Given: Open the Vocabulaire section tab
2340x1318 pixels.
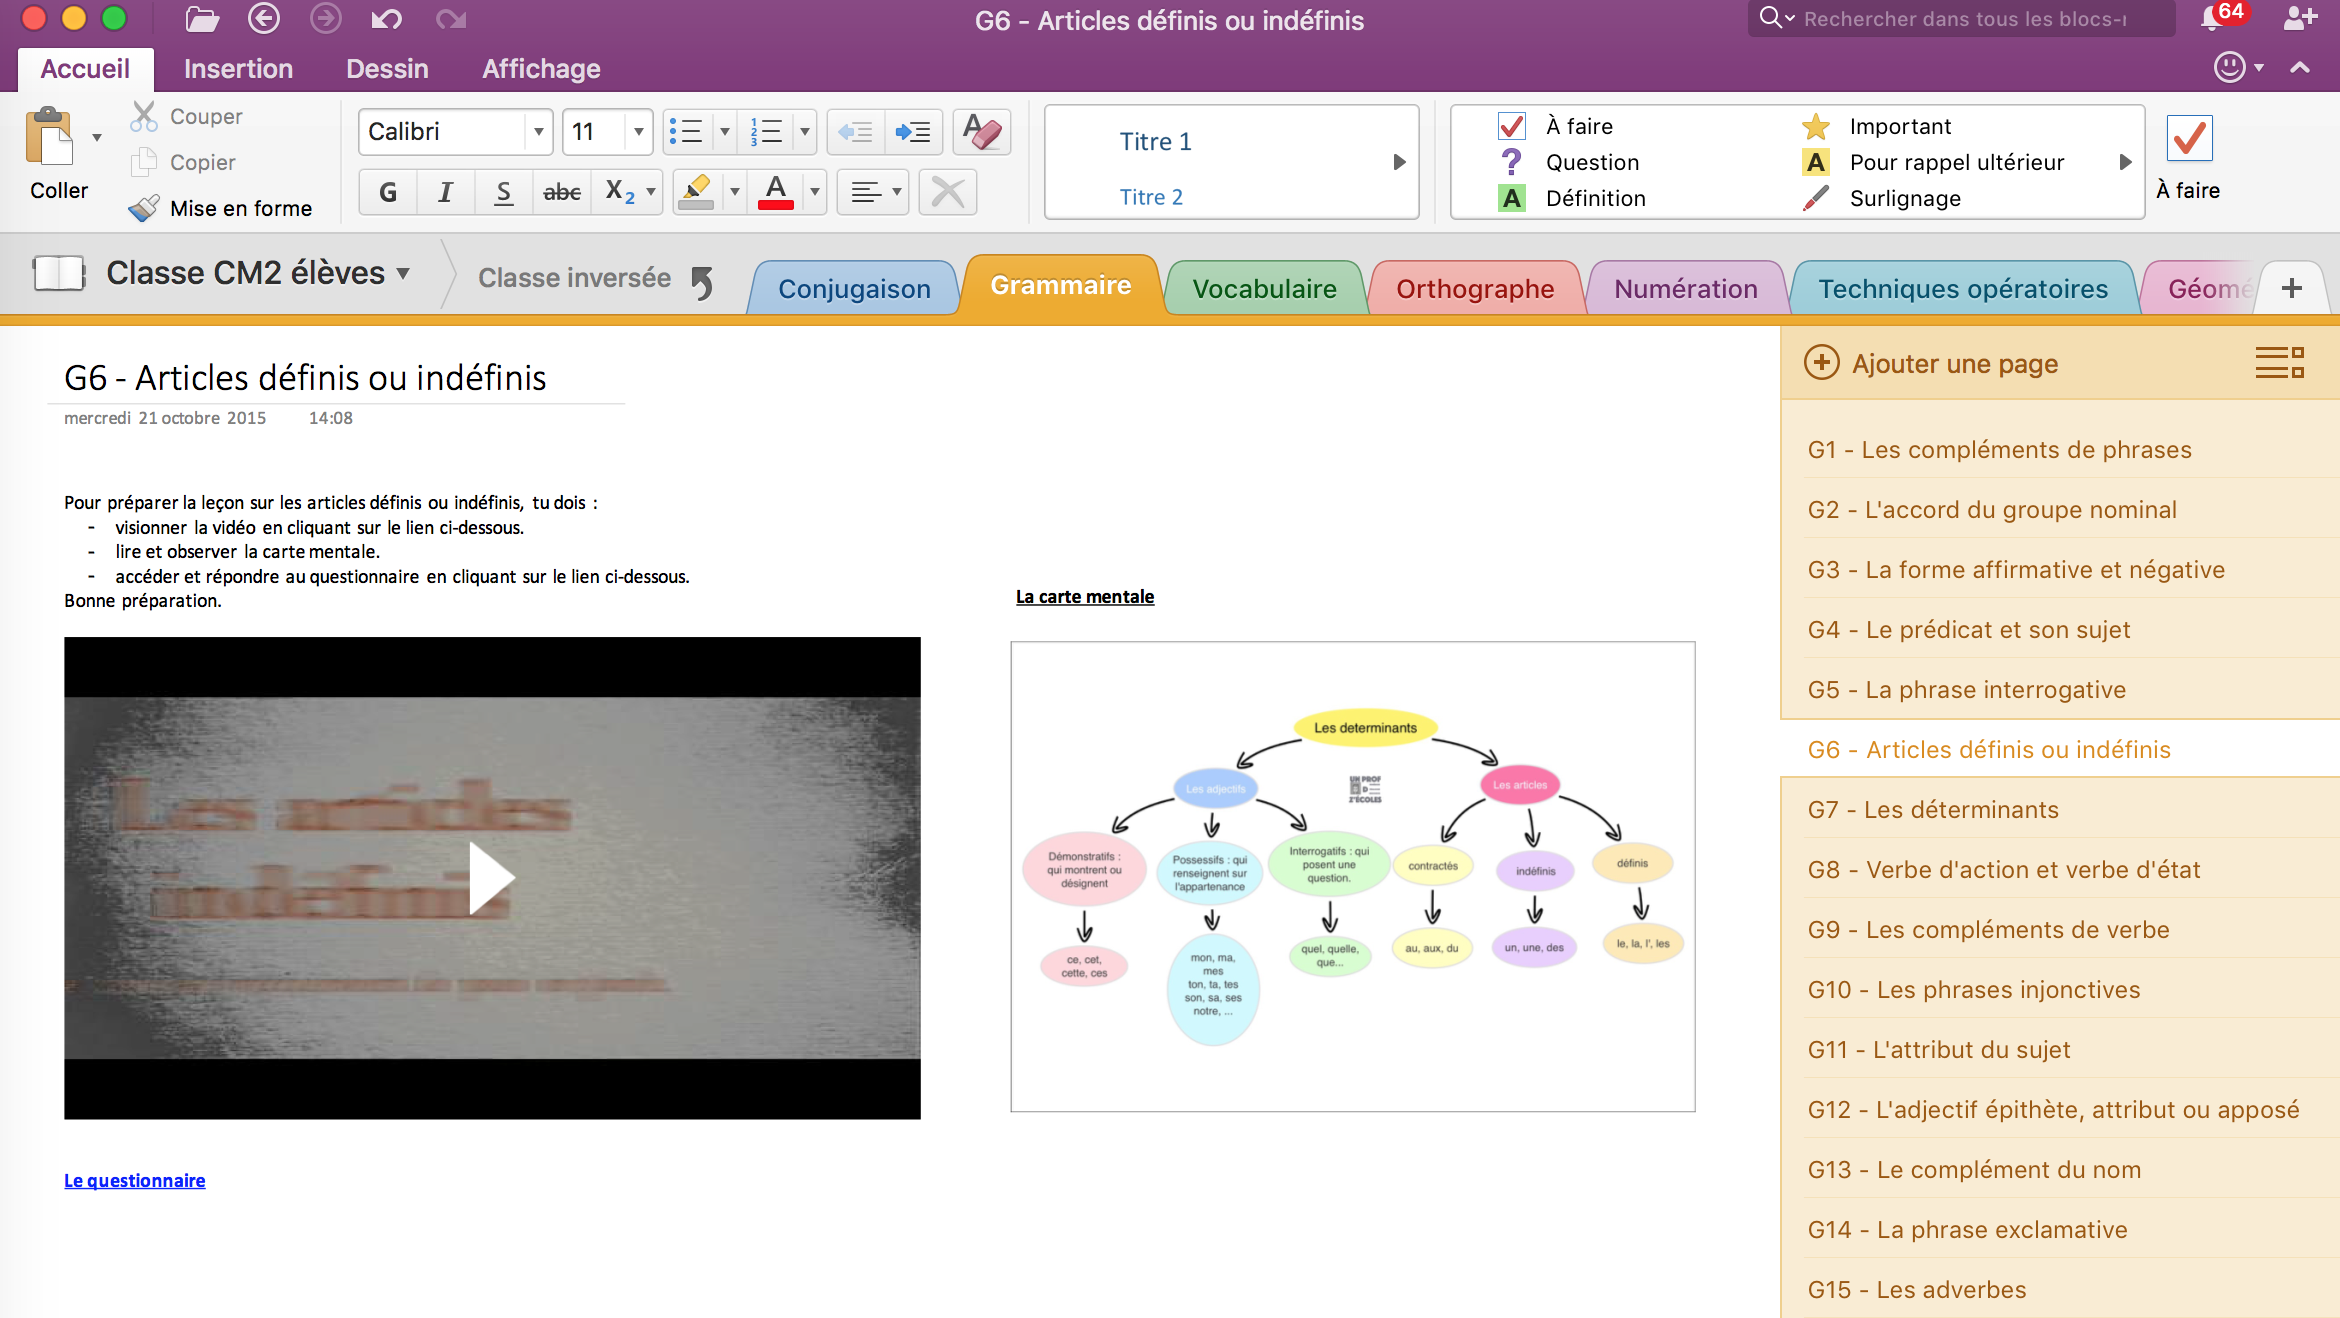Looking at the screenshot, I should [1264, 289].
